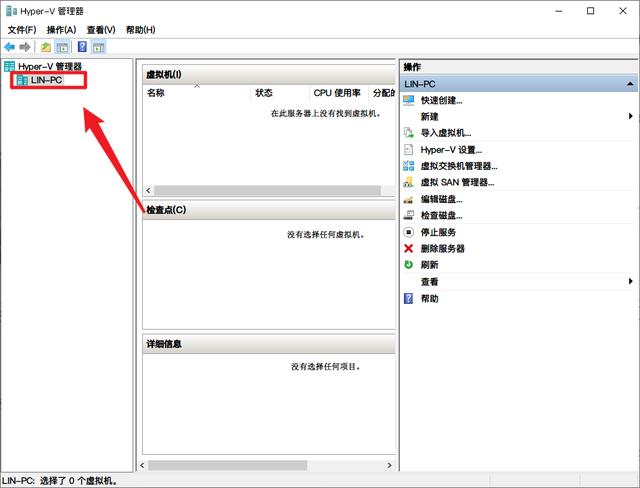The image size is (640, 488).
Task: Click Hyper-V Manager title bar app icon
Action: click(11, 11)
